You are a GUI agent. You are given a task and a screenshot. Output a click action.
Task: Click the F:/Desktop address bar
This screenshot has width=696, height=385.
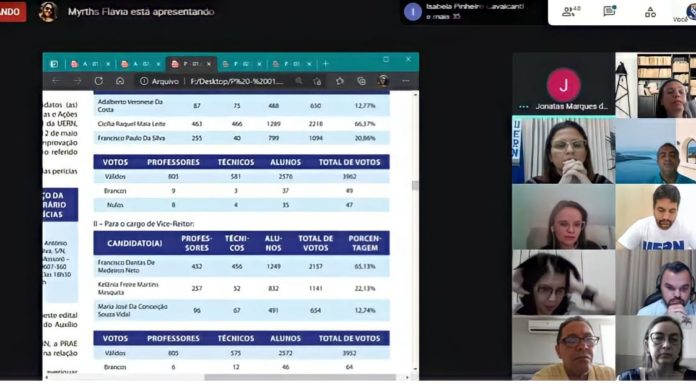236,81
